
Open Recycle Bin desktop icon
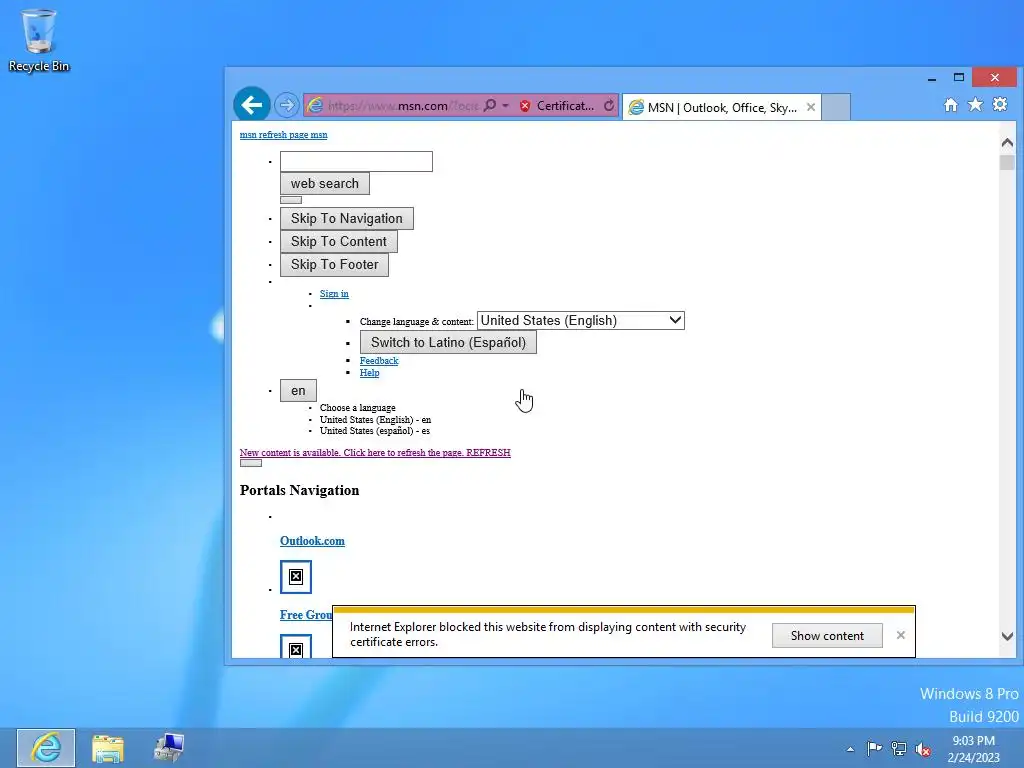click(39, 40)
